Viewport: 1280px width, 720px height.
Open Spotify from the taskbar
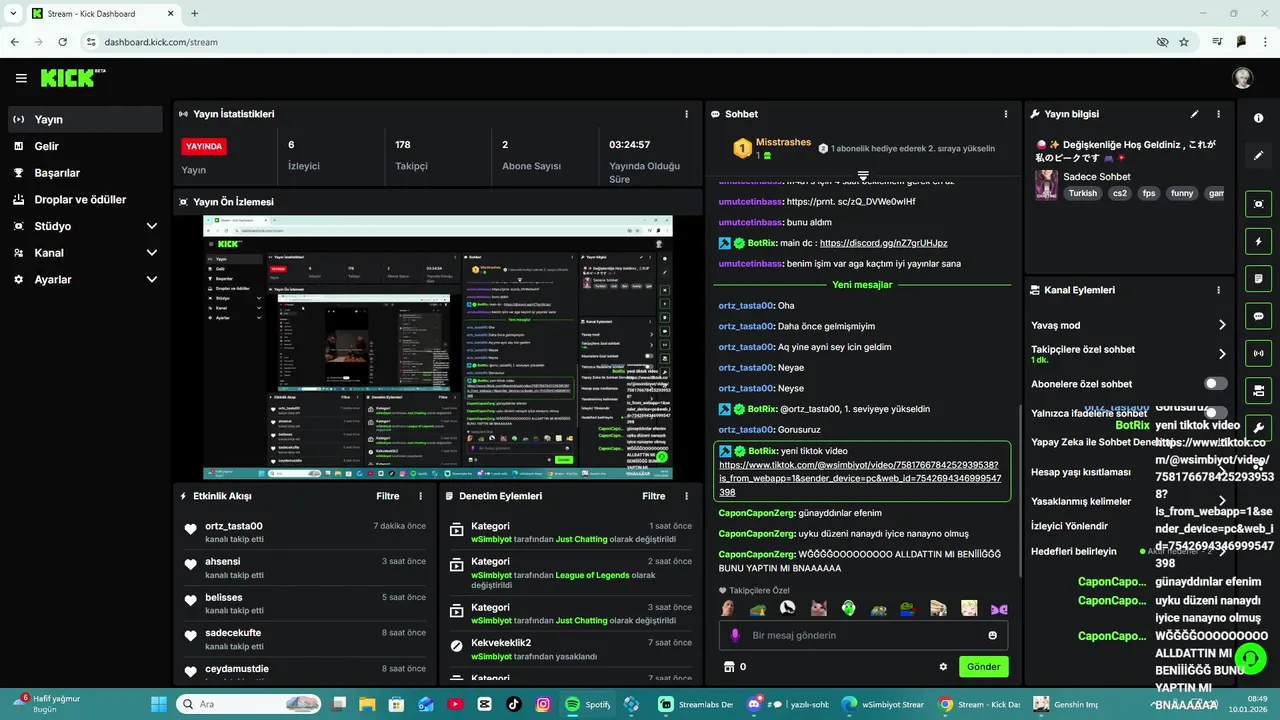click(589, 704)
